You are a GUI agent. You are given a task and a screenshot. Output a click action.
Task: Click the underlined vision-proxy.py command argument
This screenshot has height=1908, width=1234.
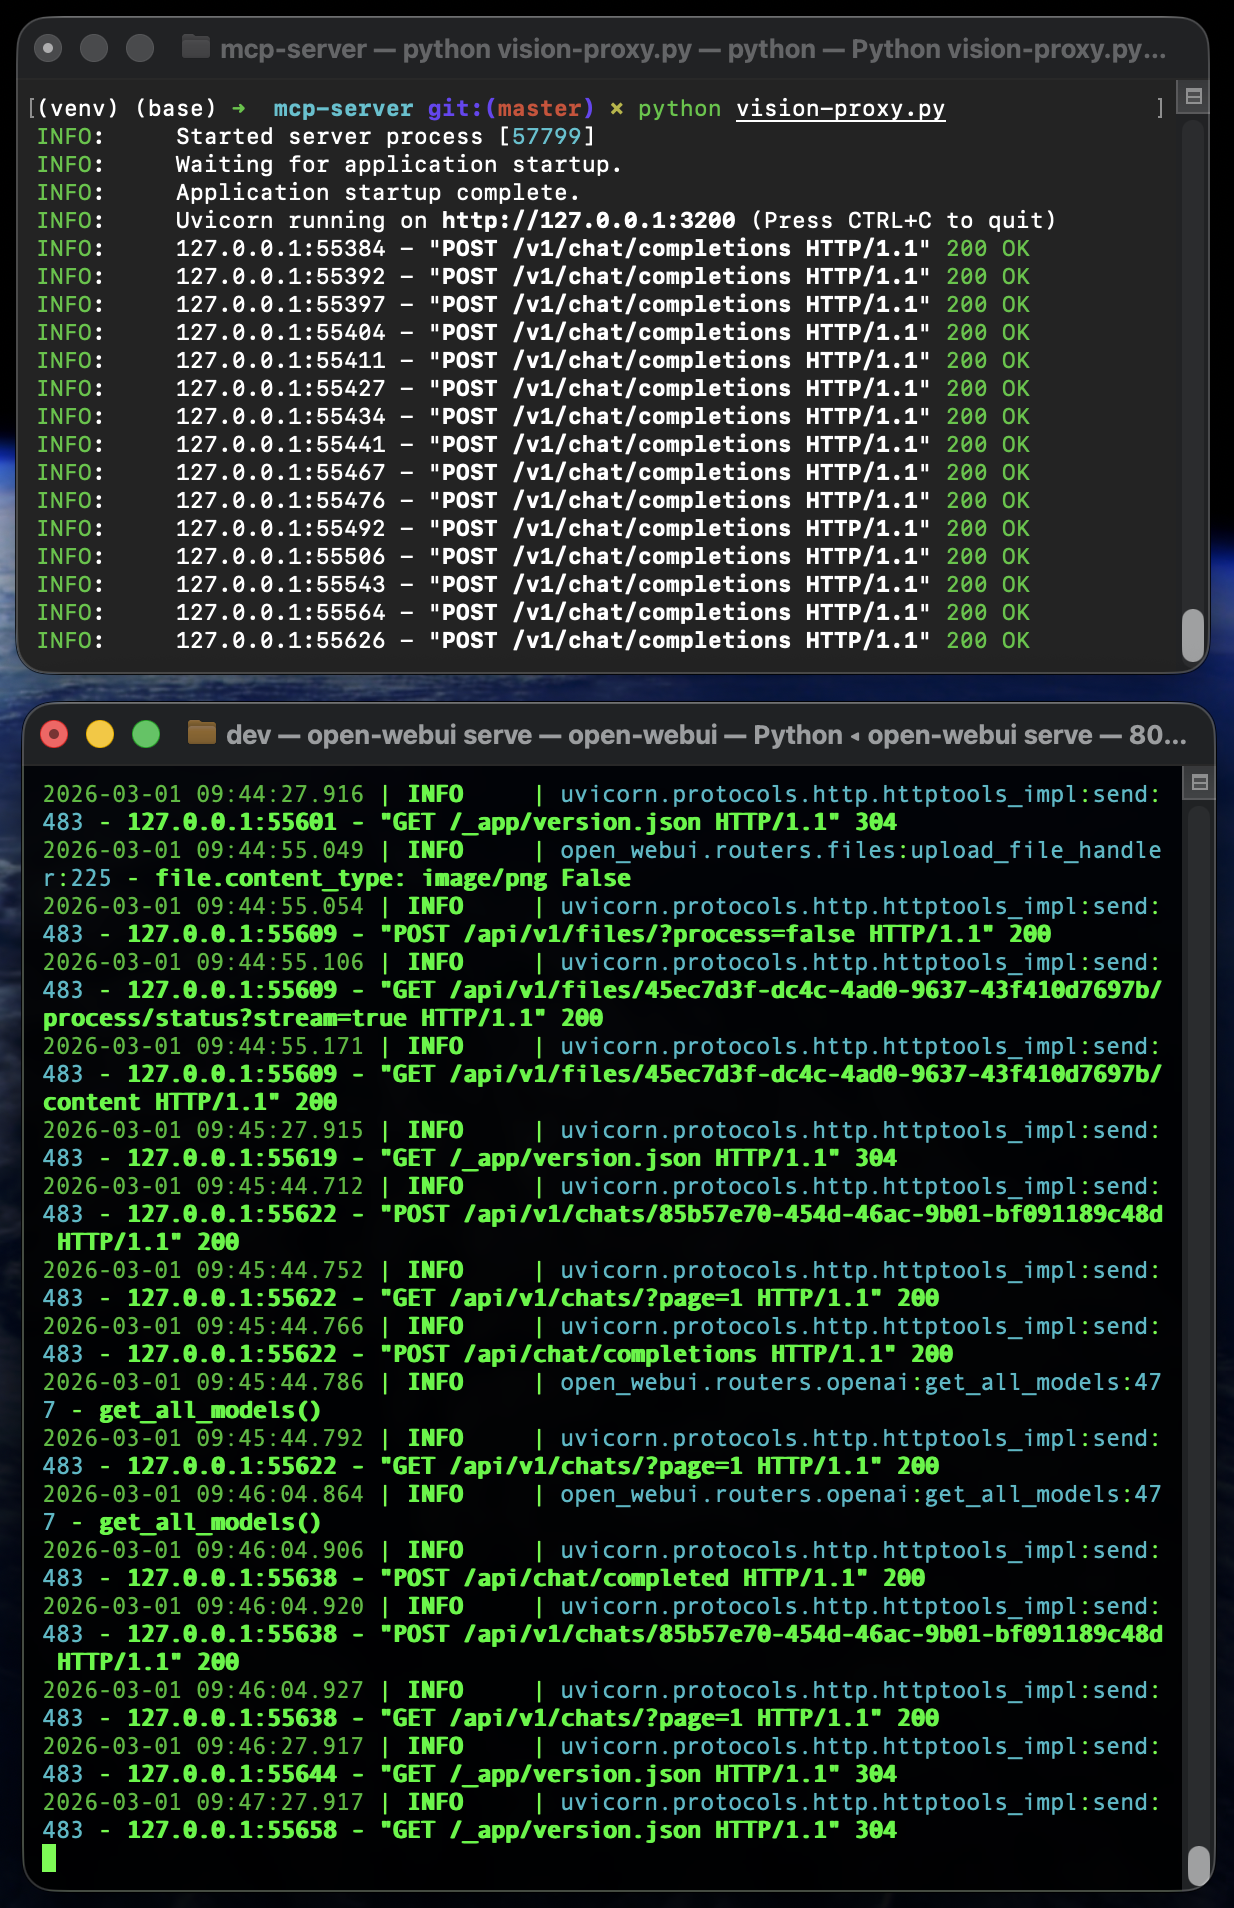tap(840, 108)
